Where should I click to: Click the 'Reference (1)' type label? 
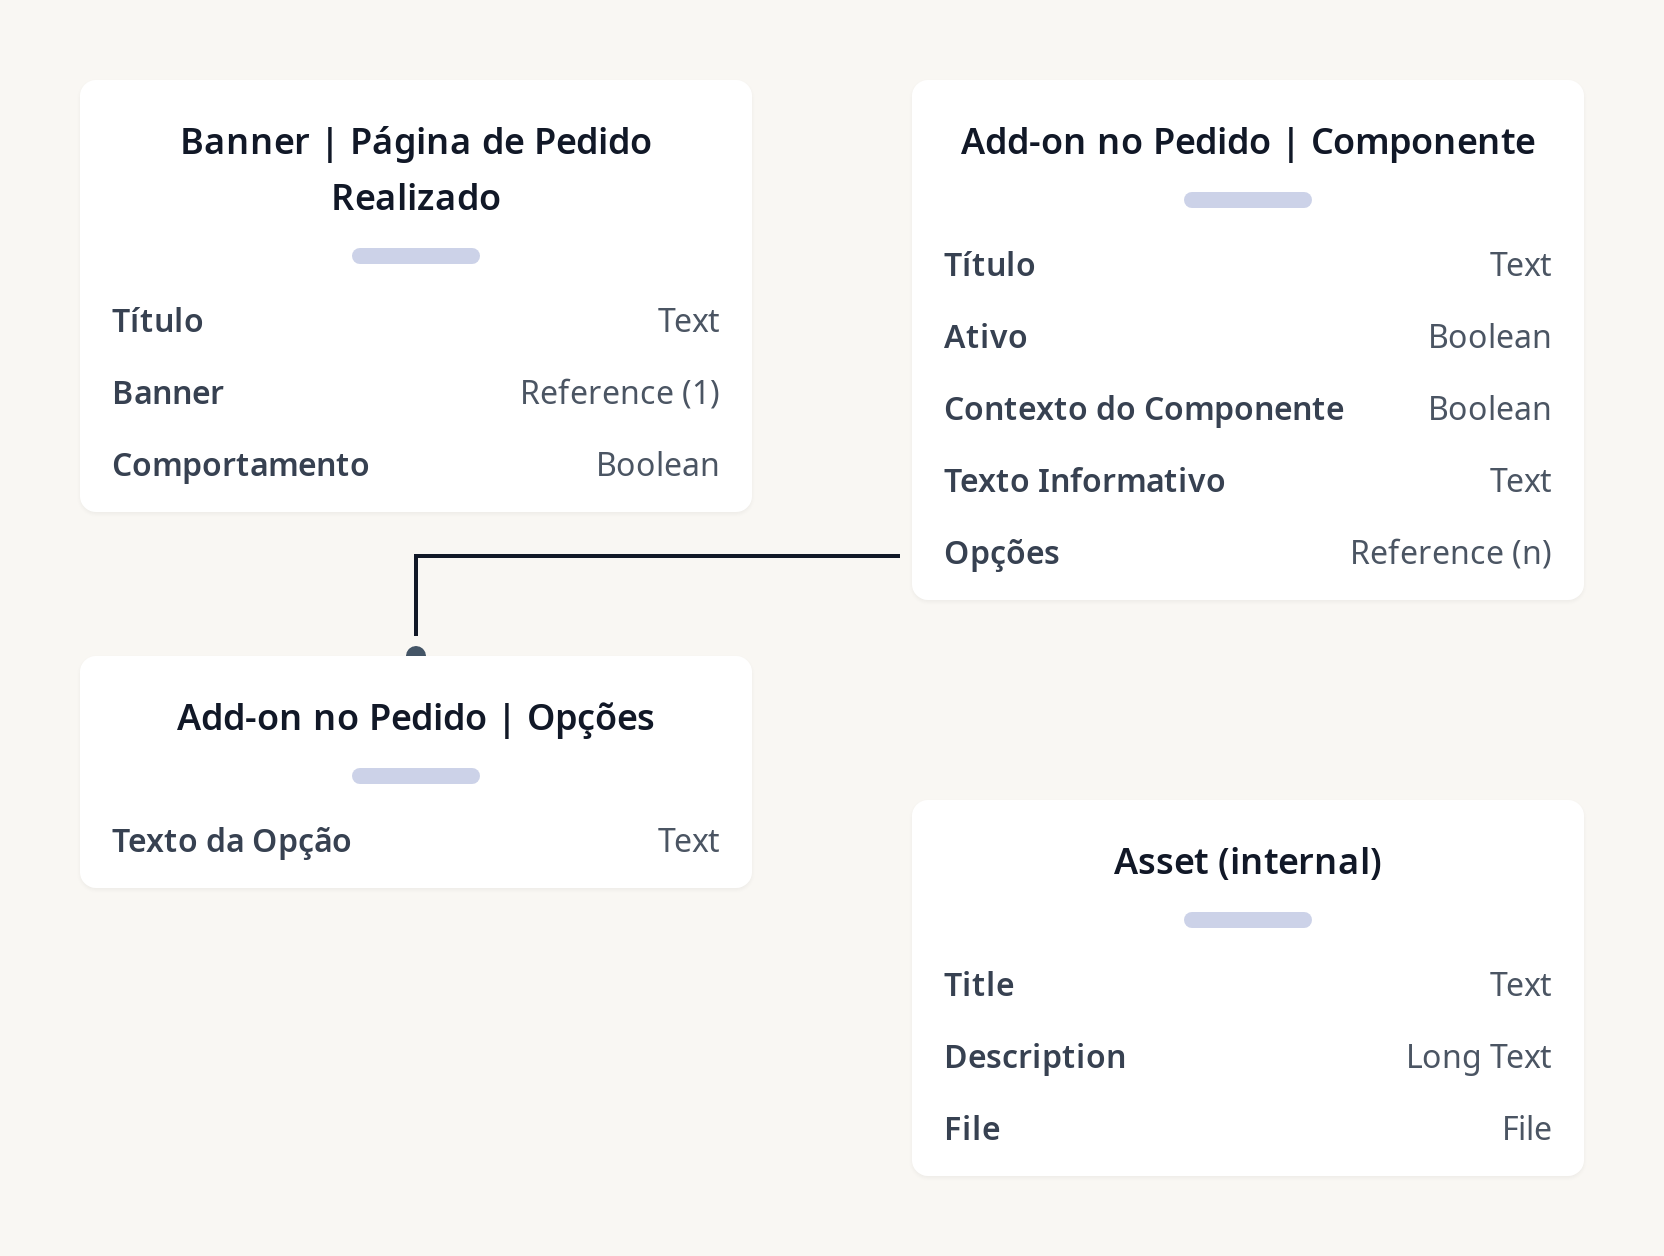pos(619,393)
